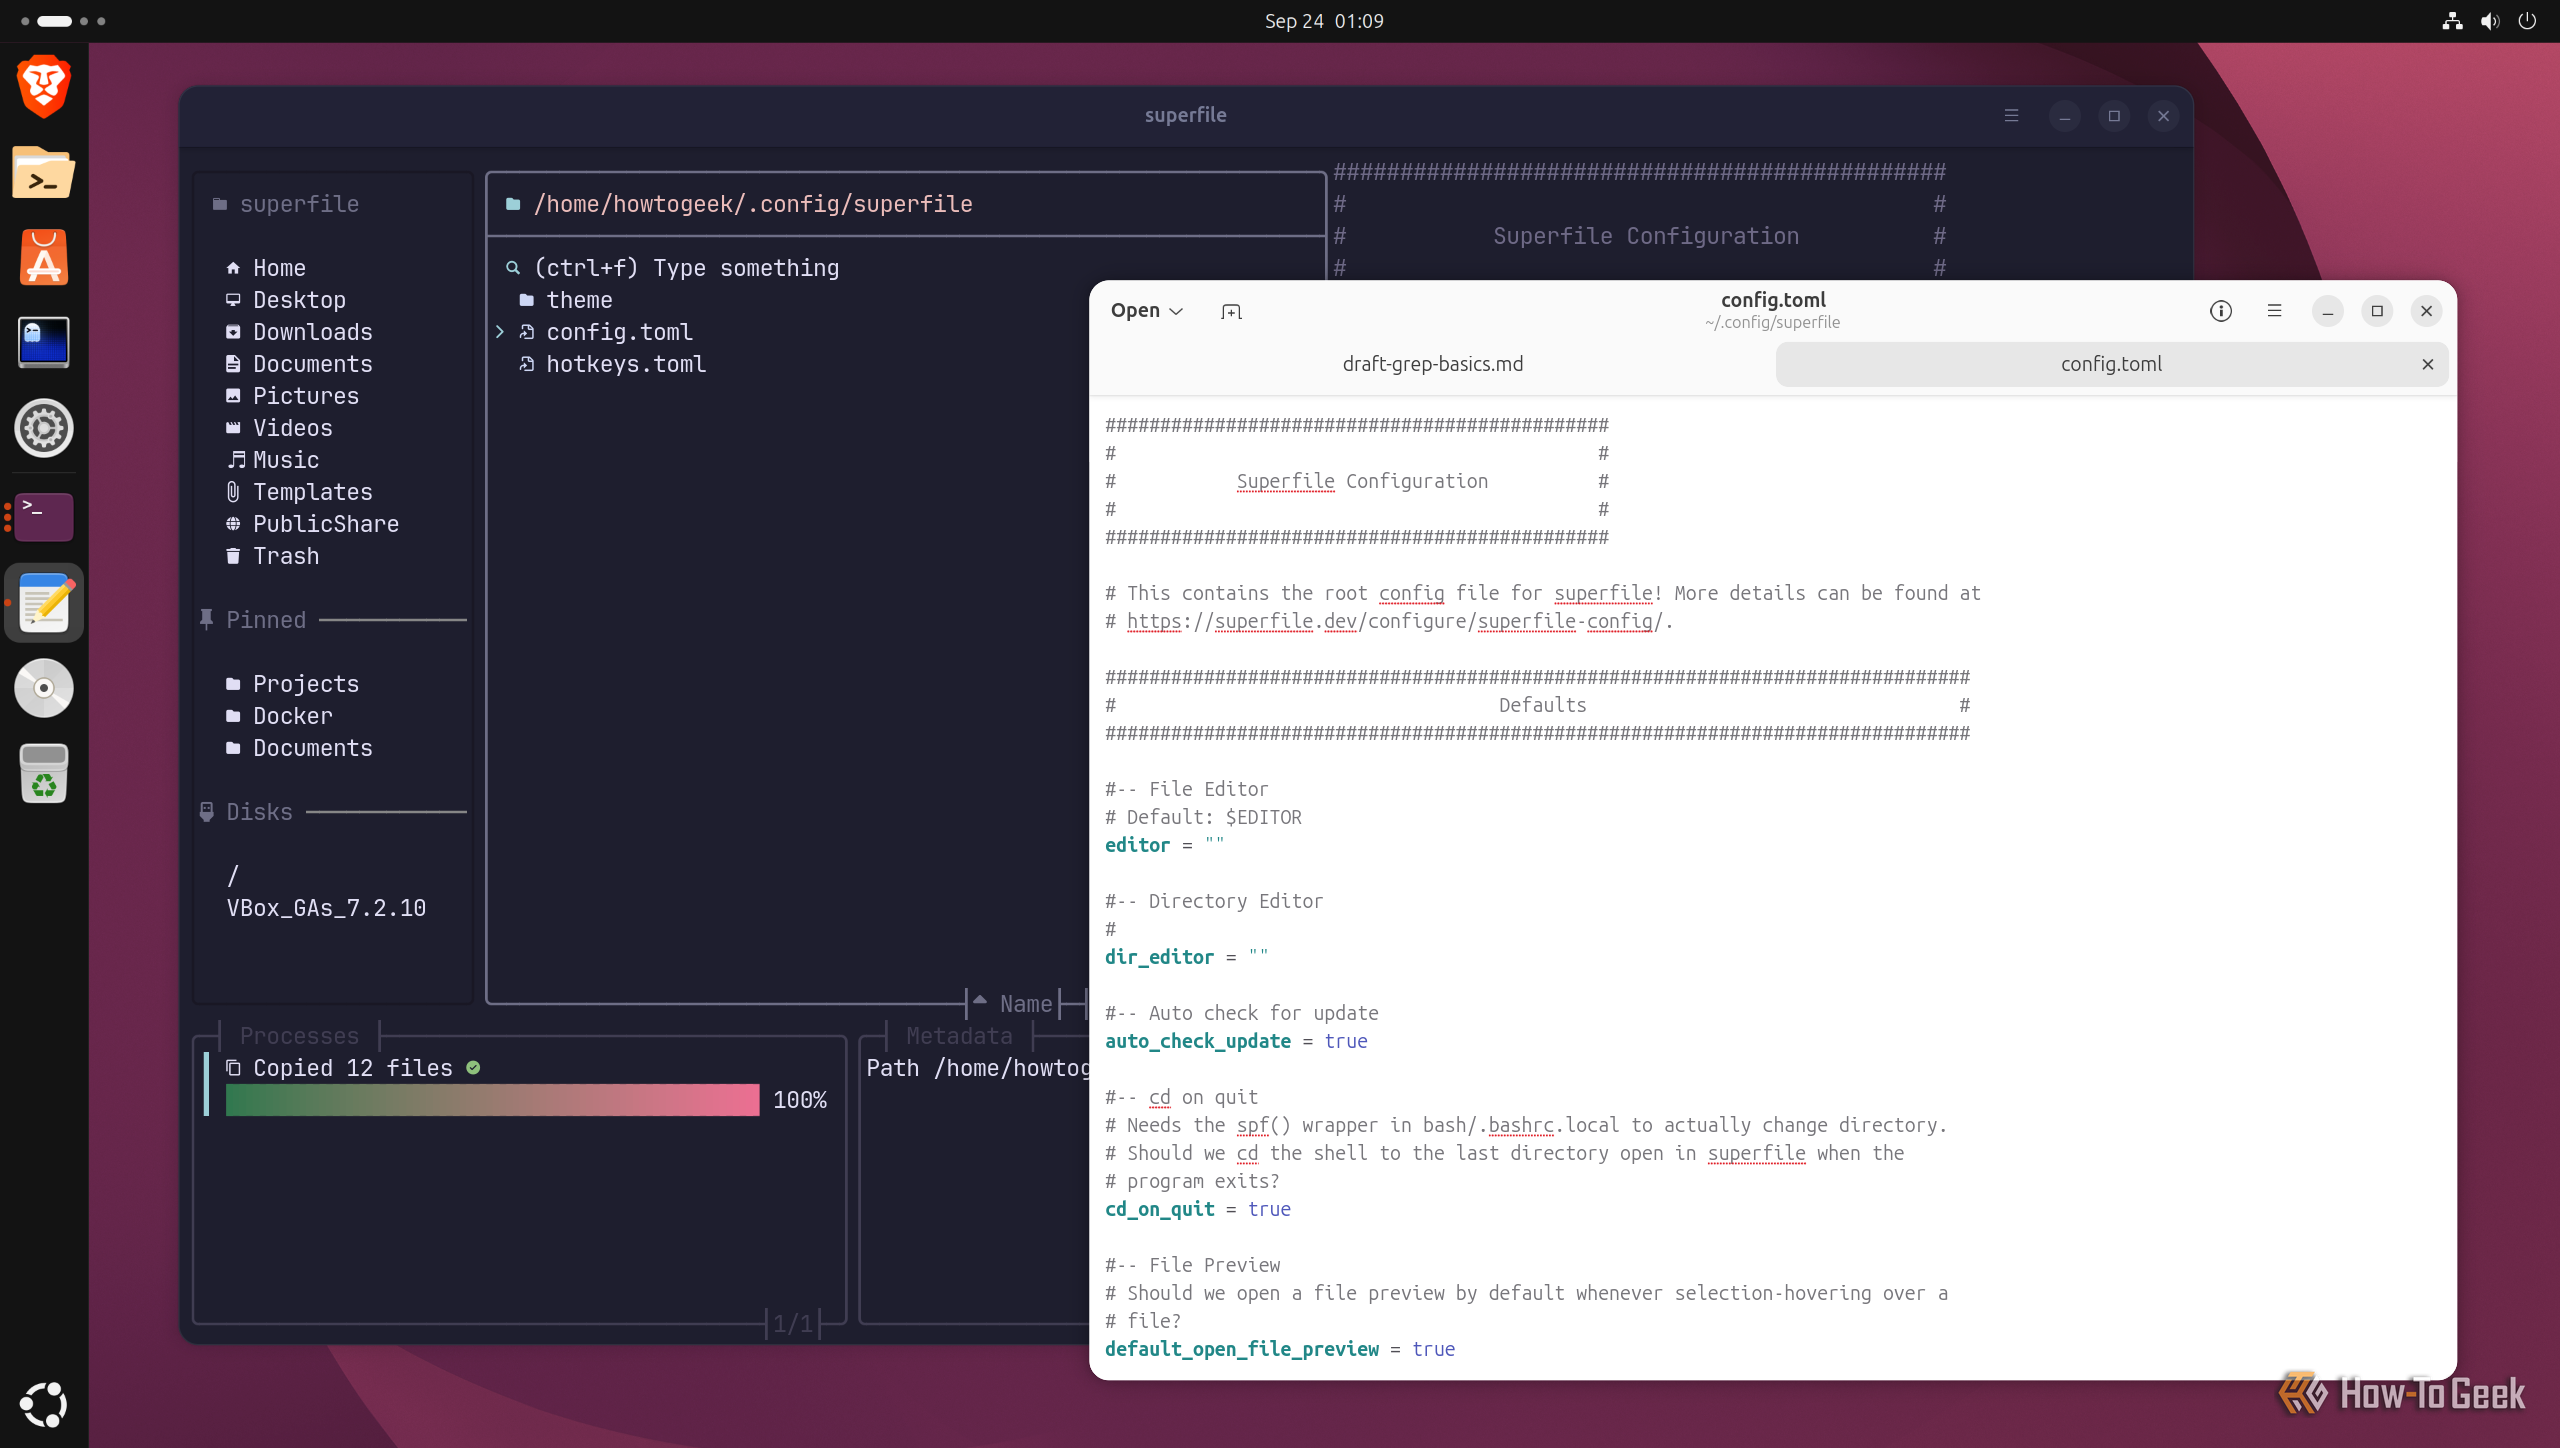This screenshot has width=2560, height=1448.
Task: Open the network status icon in top bar
Action: [x=2452, y=21]
